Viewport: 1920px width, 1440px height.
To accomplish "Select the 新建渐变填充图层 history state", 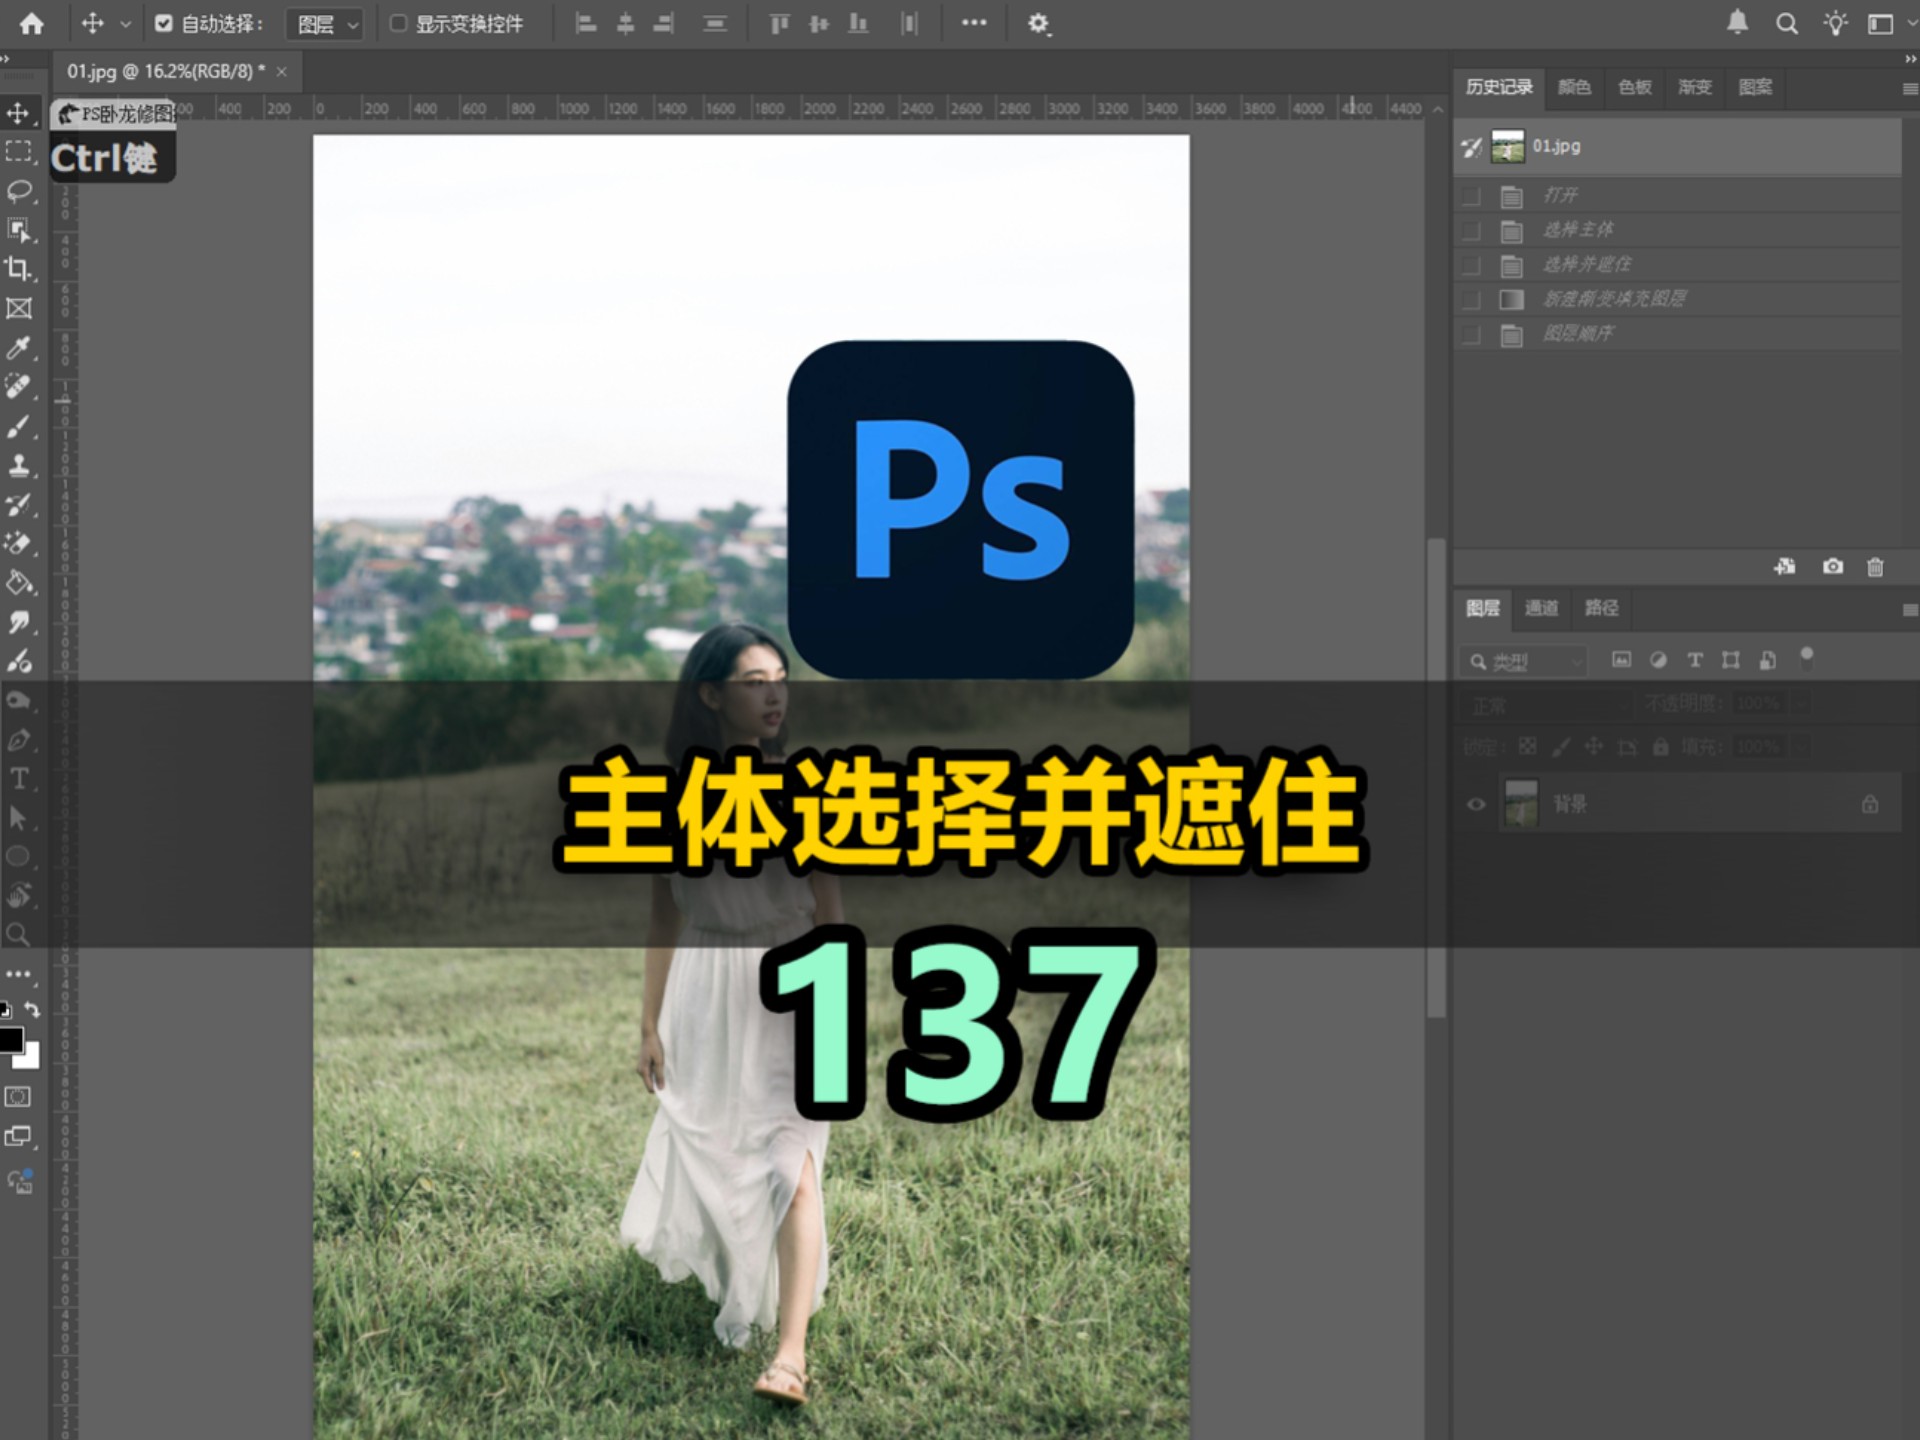I will (1677, 299).
